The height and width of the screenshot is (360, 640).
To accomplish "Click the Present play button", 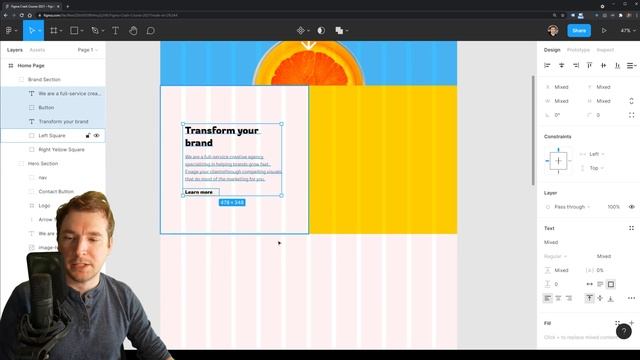I will (604, 31).
